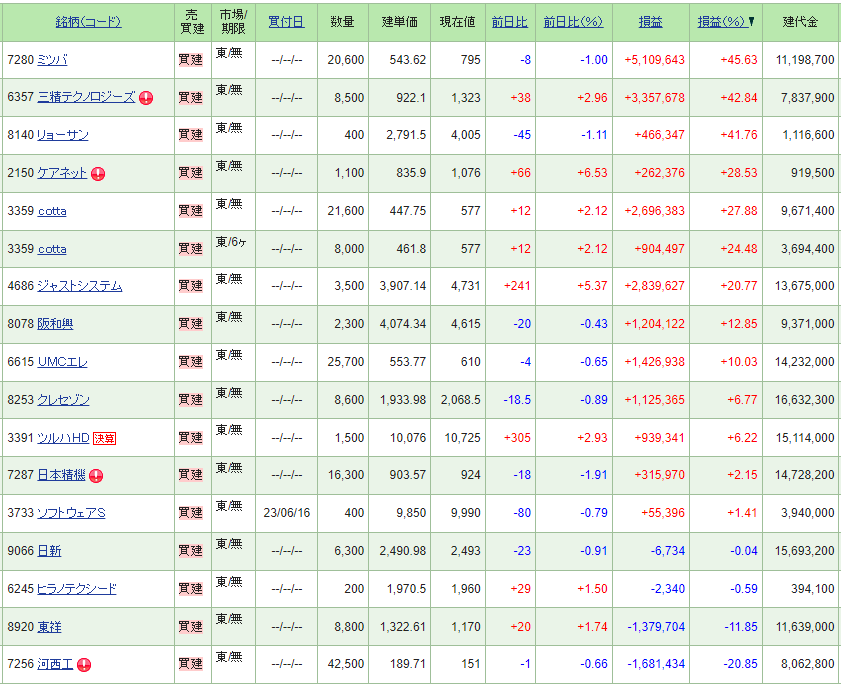Open the ケアネット stock link
Image resolution: width=841 pixels, height=687 pixels.
coord(62,173)
